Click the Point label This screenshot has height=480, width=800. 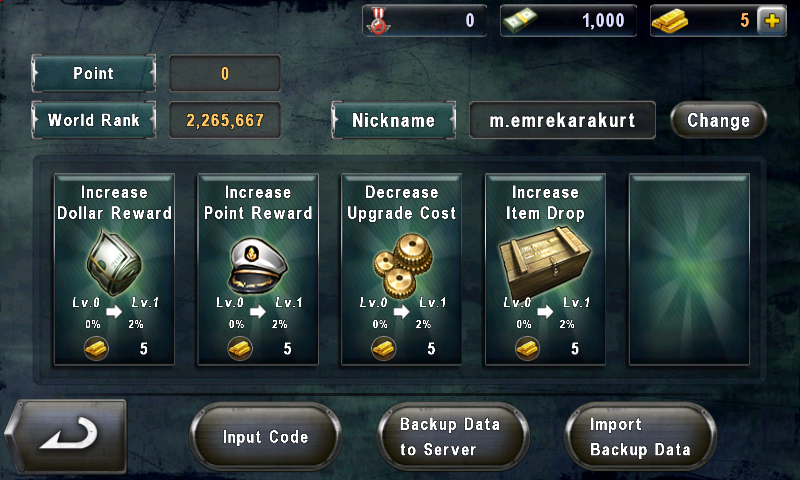pyautogui.click(x=93, y=73)
